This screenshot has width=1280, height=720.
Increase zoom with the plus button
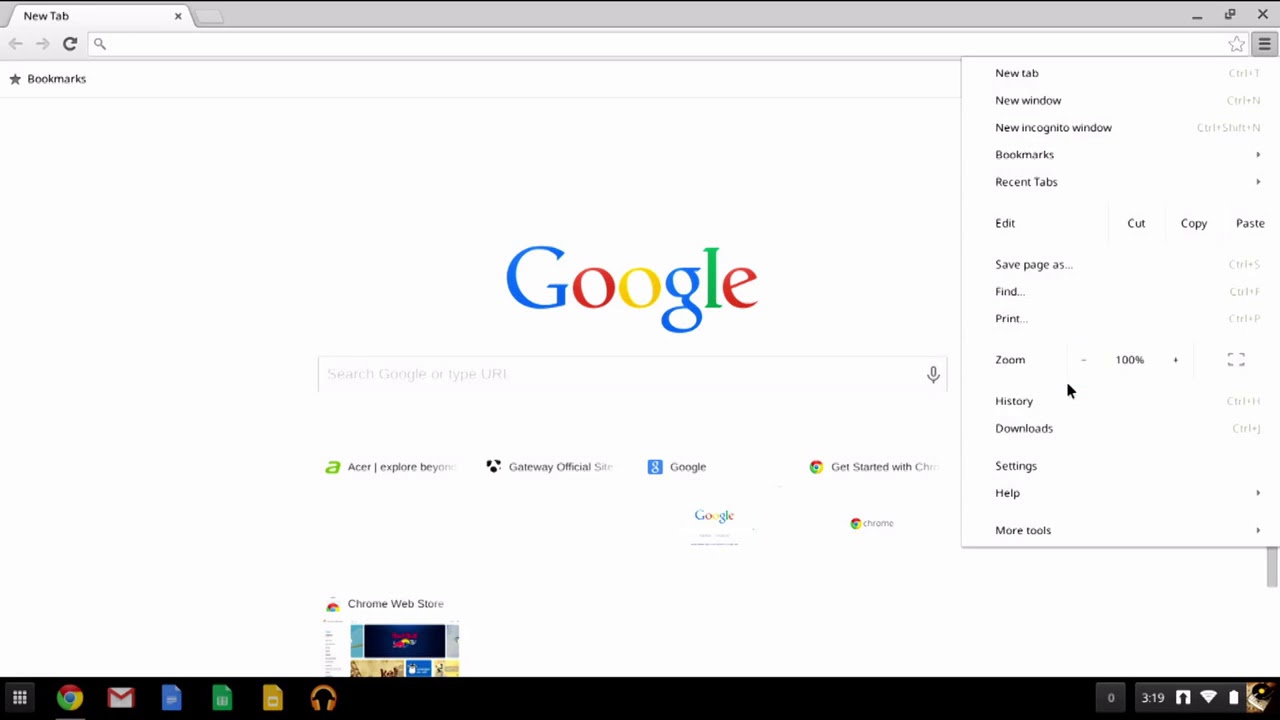tap(1175, 360)
